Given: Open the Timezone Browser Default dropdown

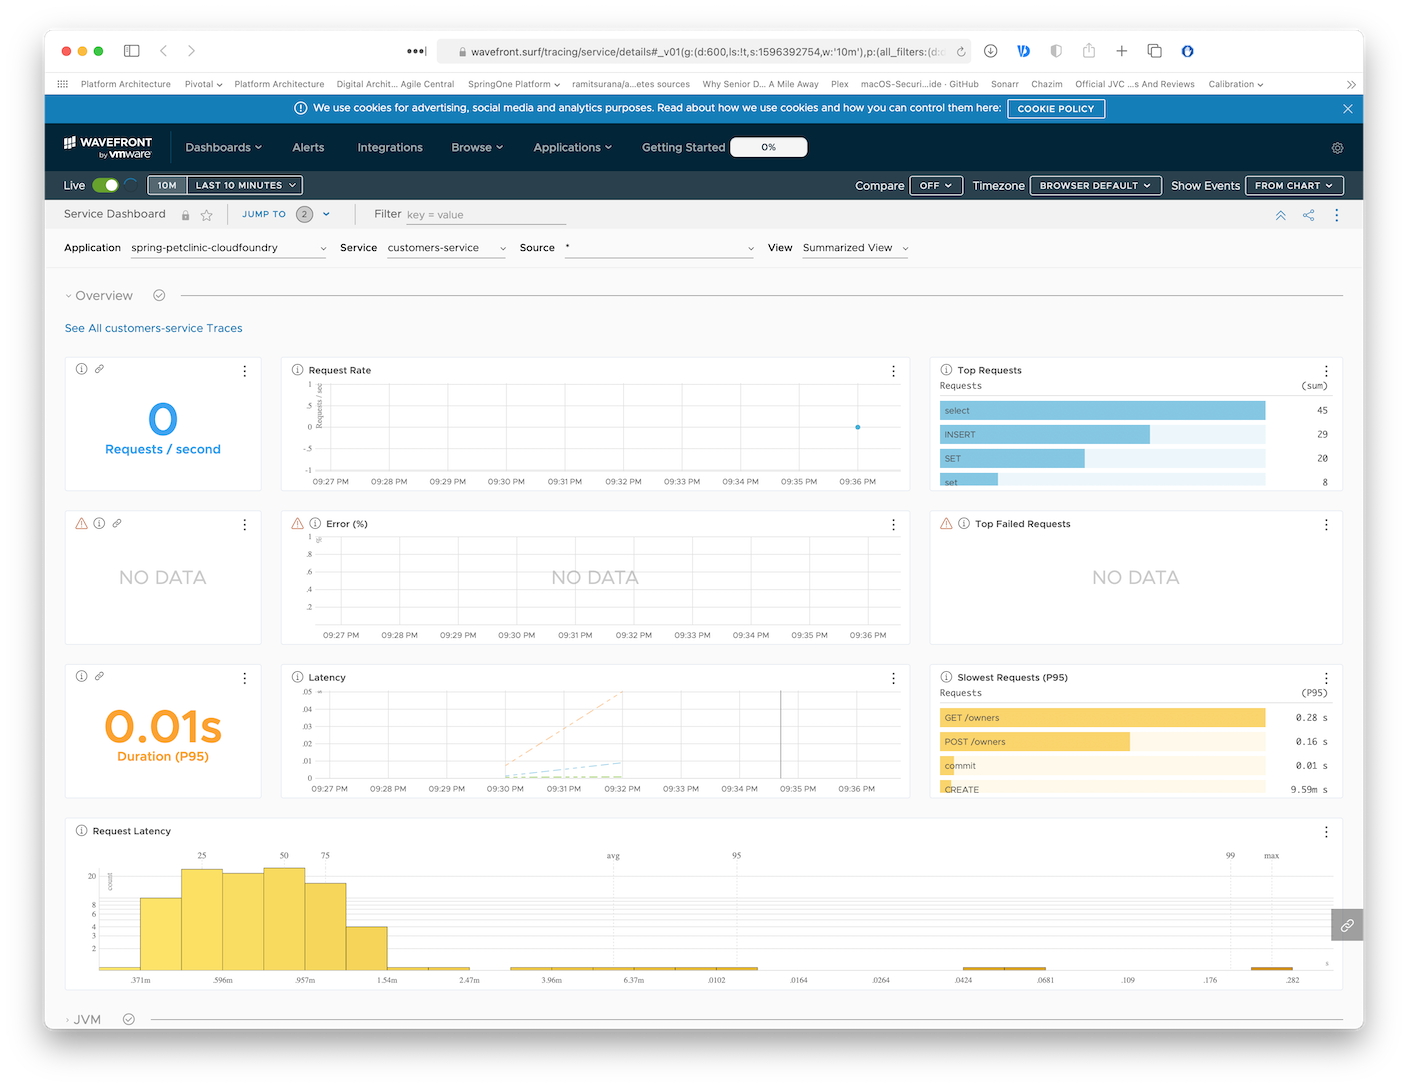Looking at the screenshot, I should 1095,186.
